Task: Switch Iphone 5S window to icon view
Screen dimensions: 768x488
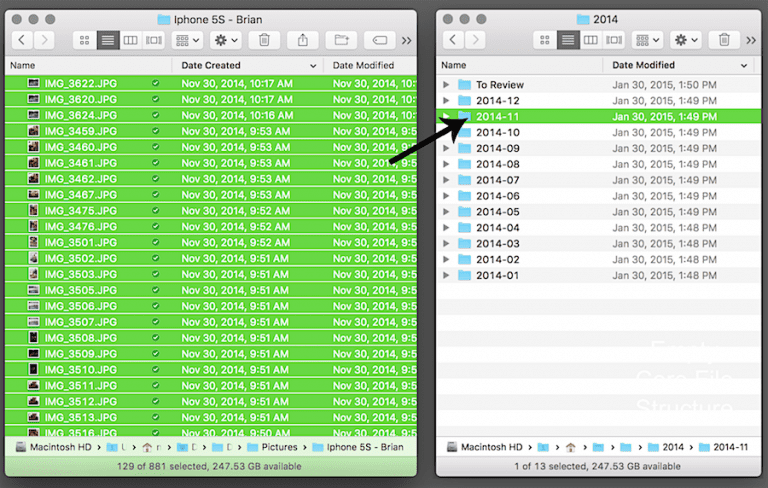Action: [x=84, y=40]
